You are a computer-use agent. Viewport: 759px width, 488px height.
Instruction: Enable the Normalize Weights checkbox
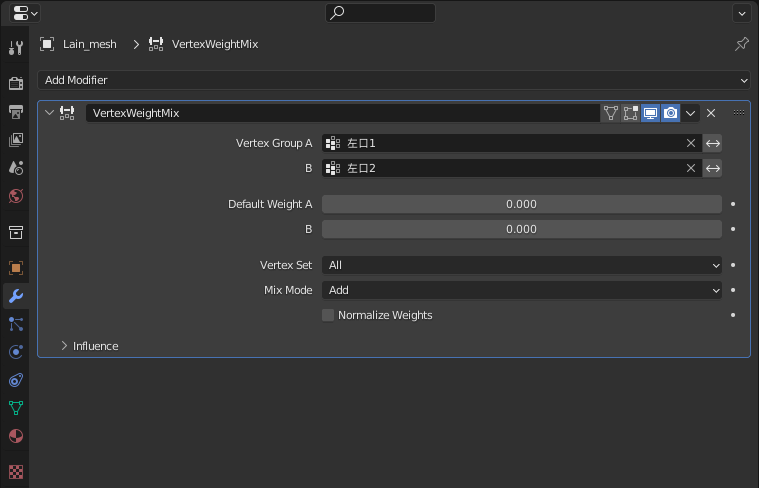point(328,315)
